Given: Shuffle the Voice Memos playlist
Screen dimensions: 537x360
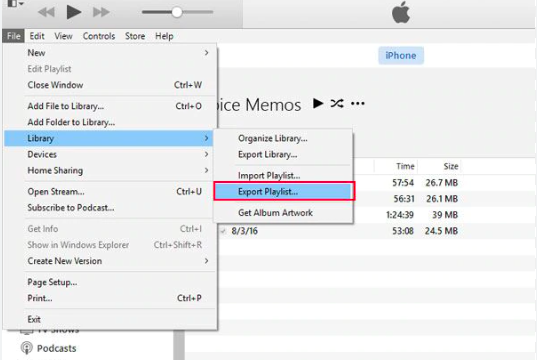Looking at the screenshot, I should point(337,103).
